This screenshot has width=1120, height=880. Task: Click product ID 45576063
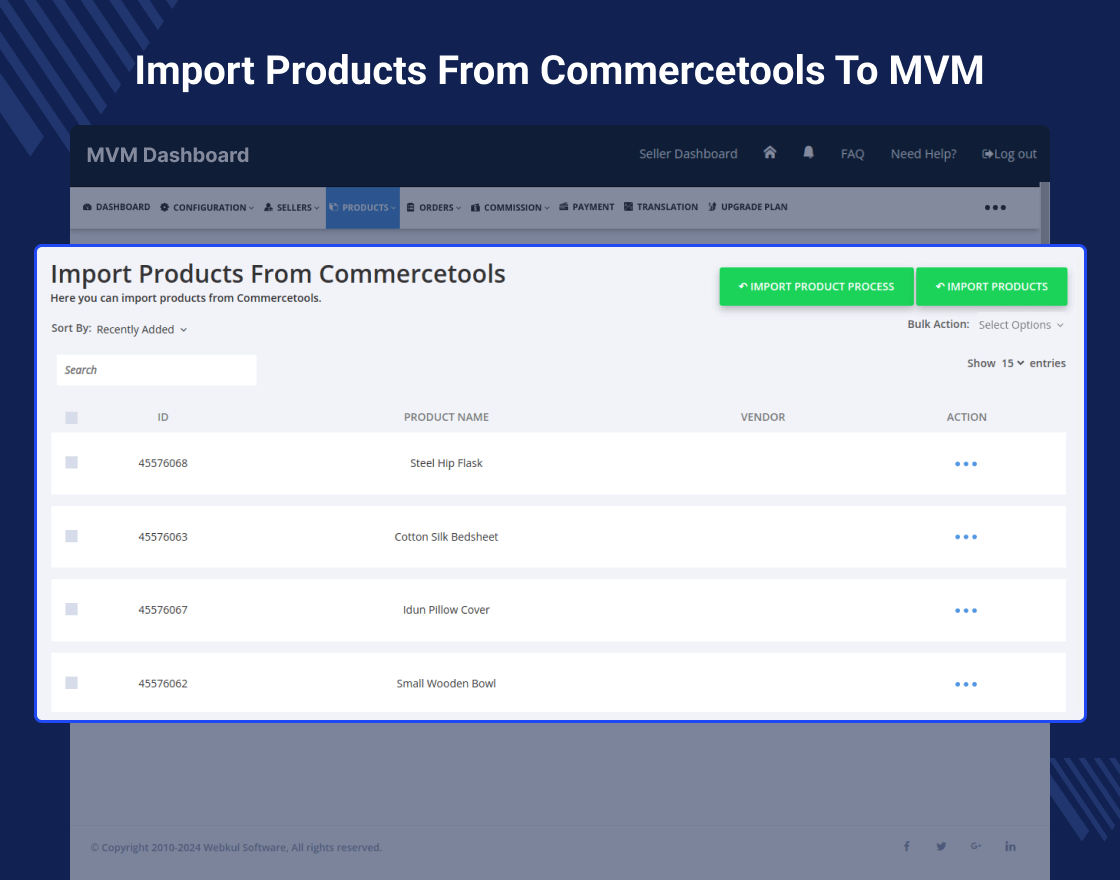[163, 536]
